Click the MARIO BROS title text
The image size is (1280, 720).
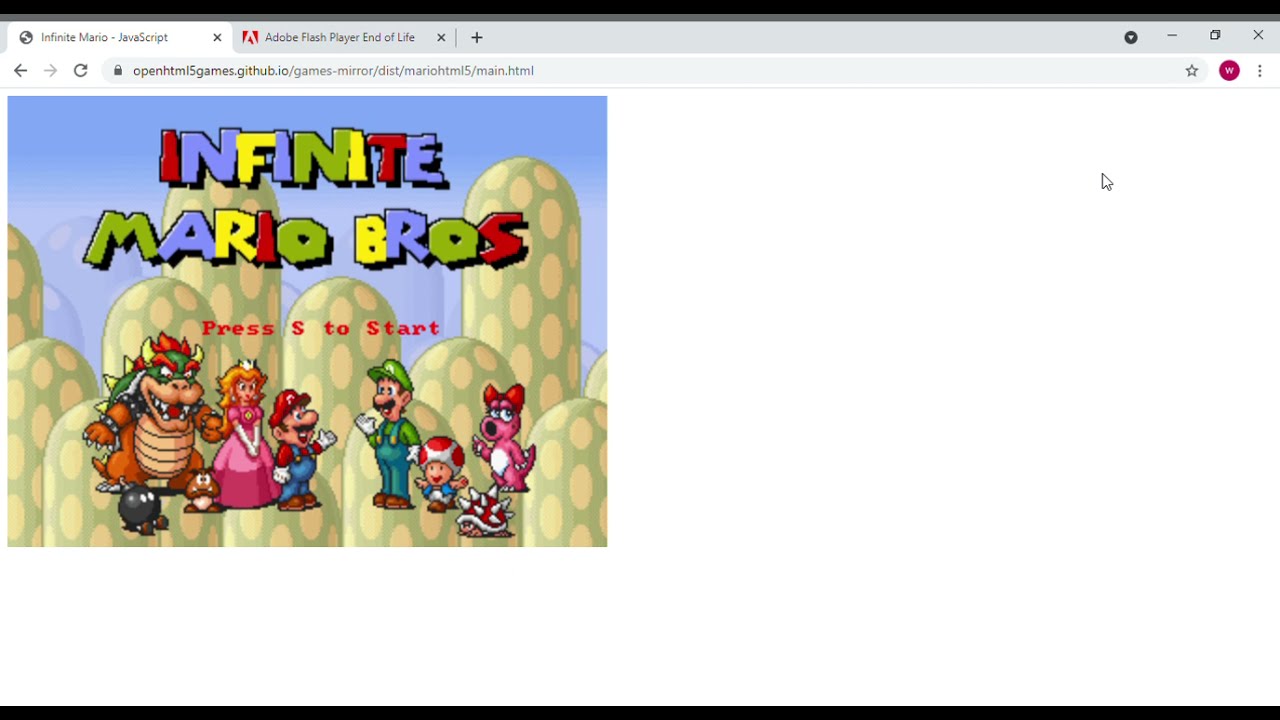pos(306,239)
